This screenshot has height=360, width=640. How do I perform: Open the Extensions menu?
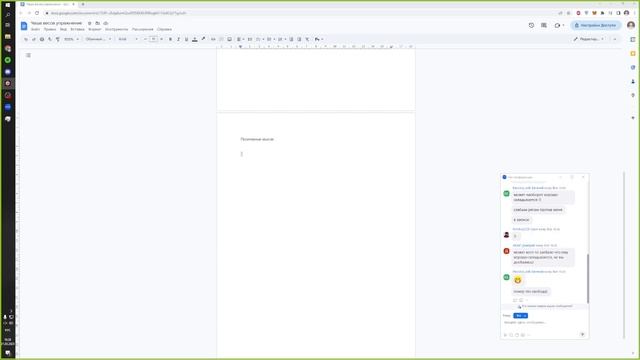tap(142, 29)
